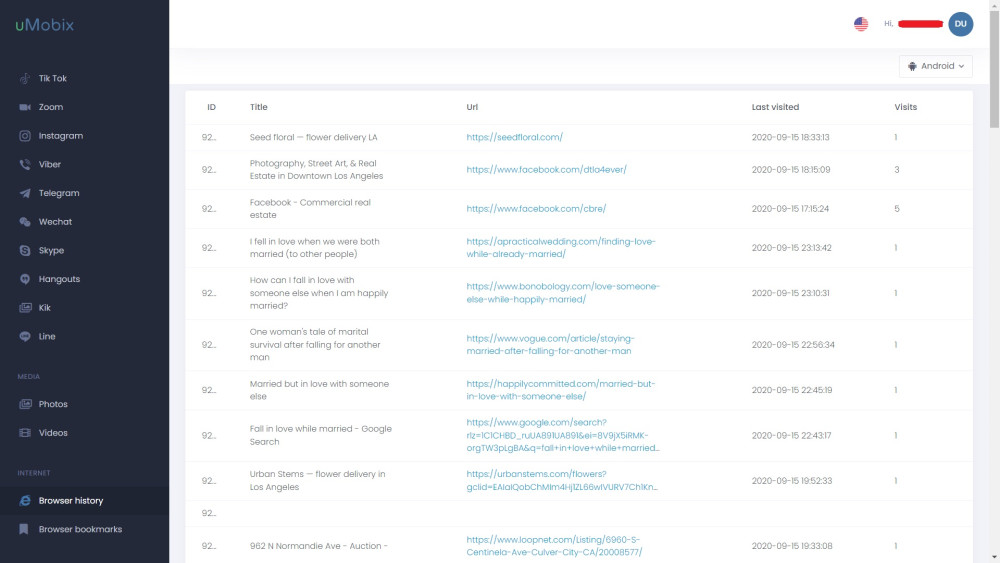Viewport: 1000px width, 563px height.
Task: Click title 'Married but in love with someone else'
Action: [319, 390]
